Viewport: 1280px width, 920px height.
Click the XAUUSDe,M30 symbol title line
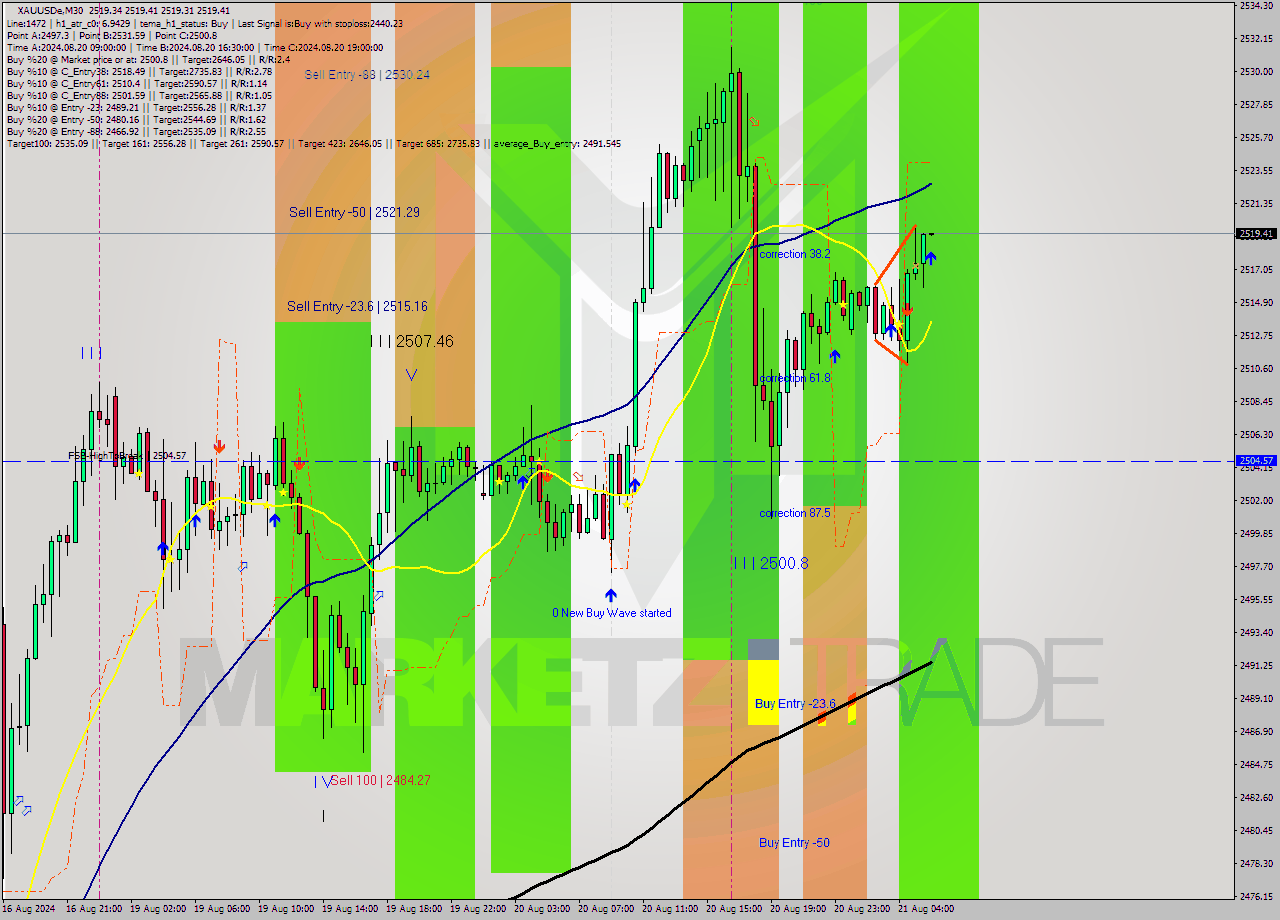tap(123, 9)
